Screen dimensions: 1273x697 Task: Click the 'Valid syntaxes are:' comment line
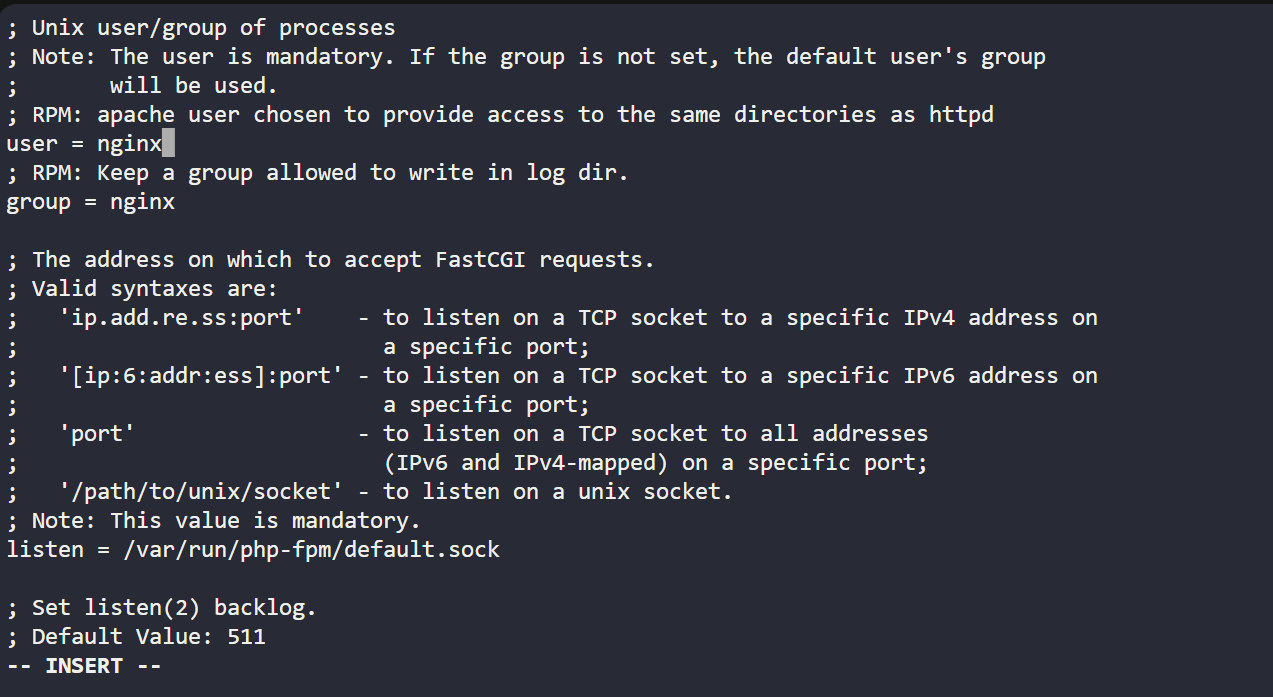tap(143, 289)
